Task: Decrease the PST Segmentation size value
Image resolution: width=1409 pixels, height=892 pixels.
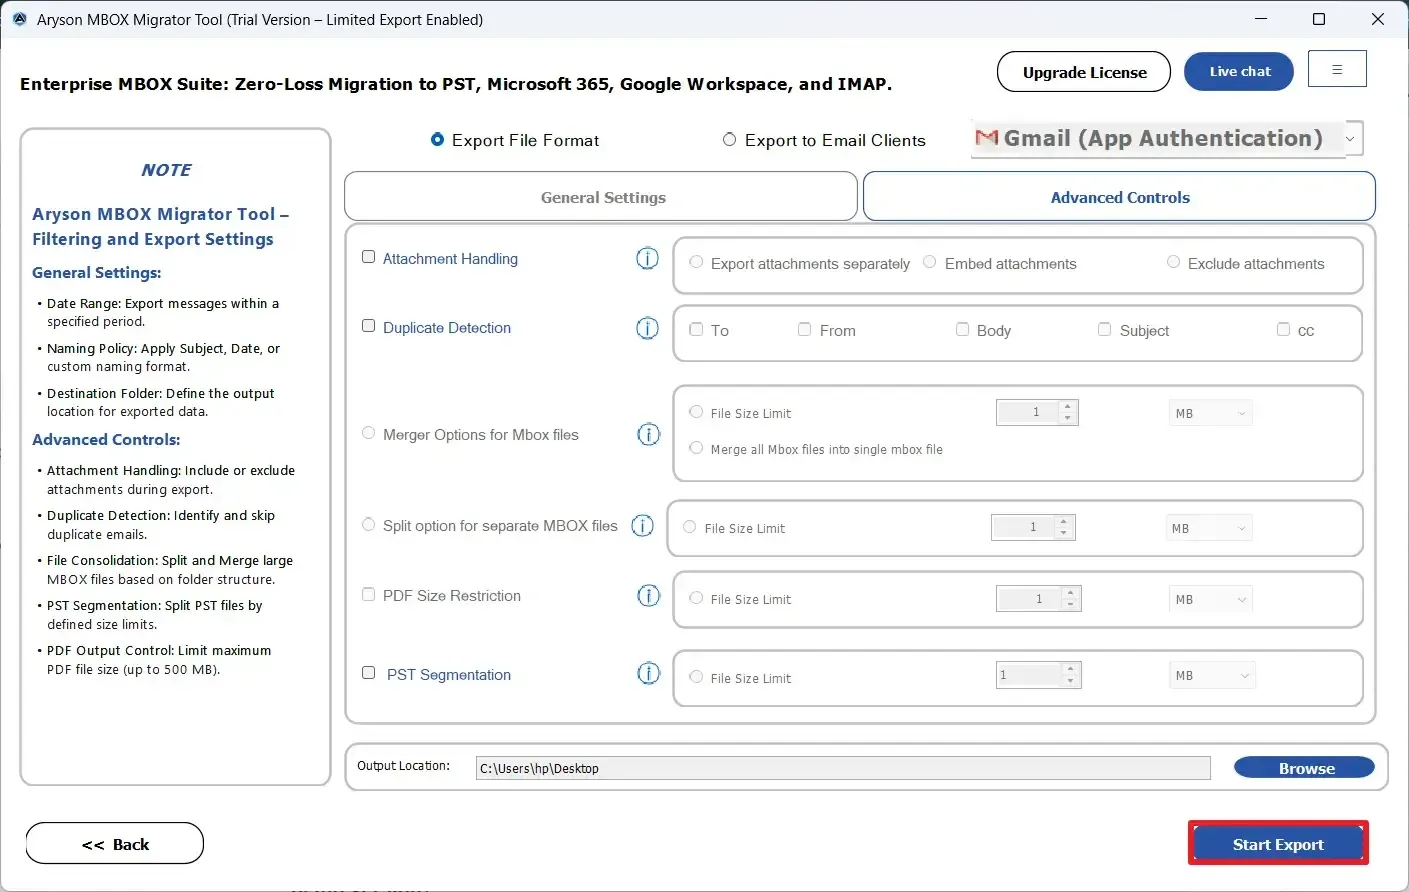Action: (1071, 681)
